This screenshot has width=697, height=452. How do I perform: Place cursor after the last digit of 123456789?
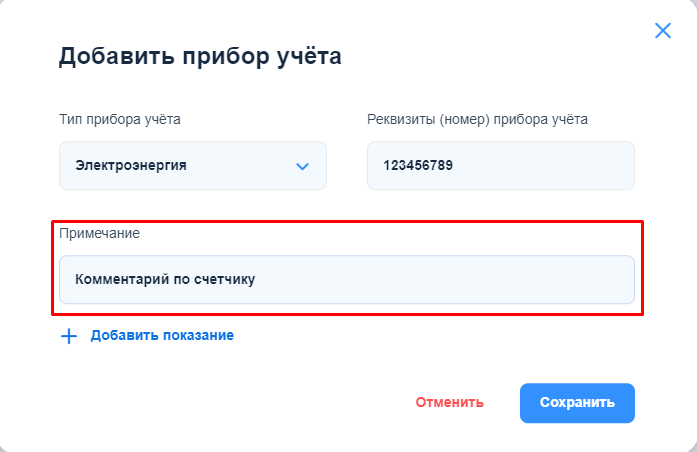point(454,166)
